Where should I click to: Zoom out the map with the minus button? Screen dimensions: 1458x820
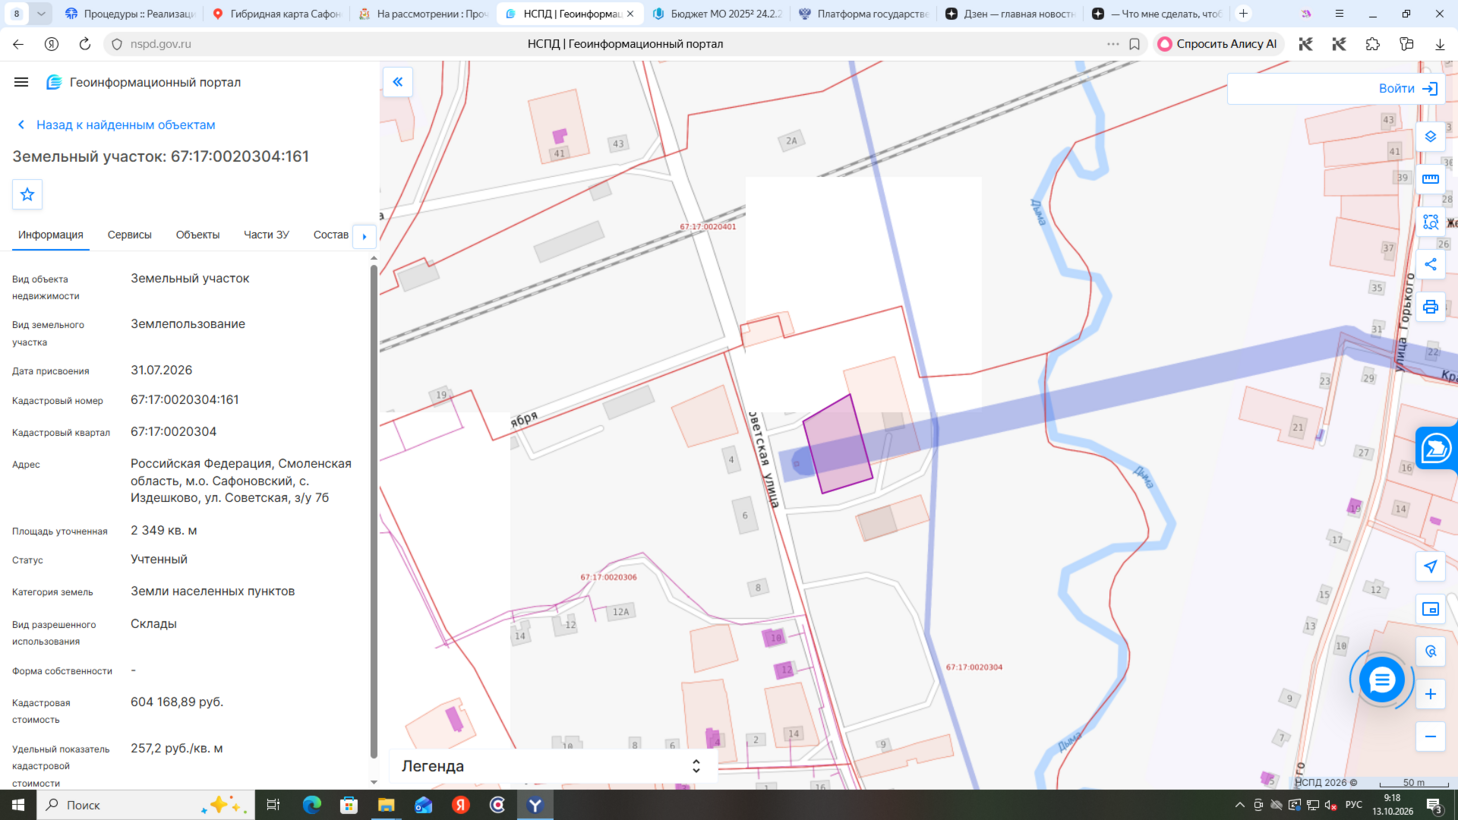click(1431, 737)
